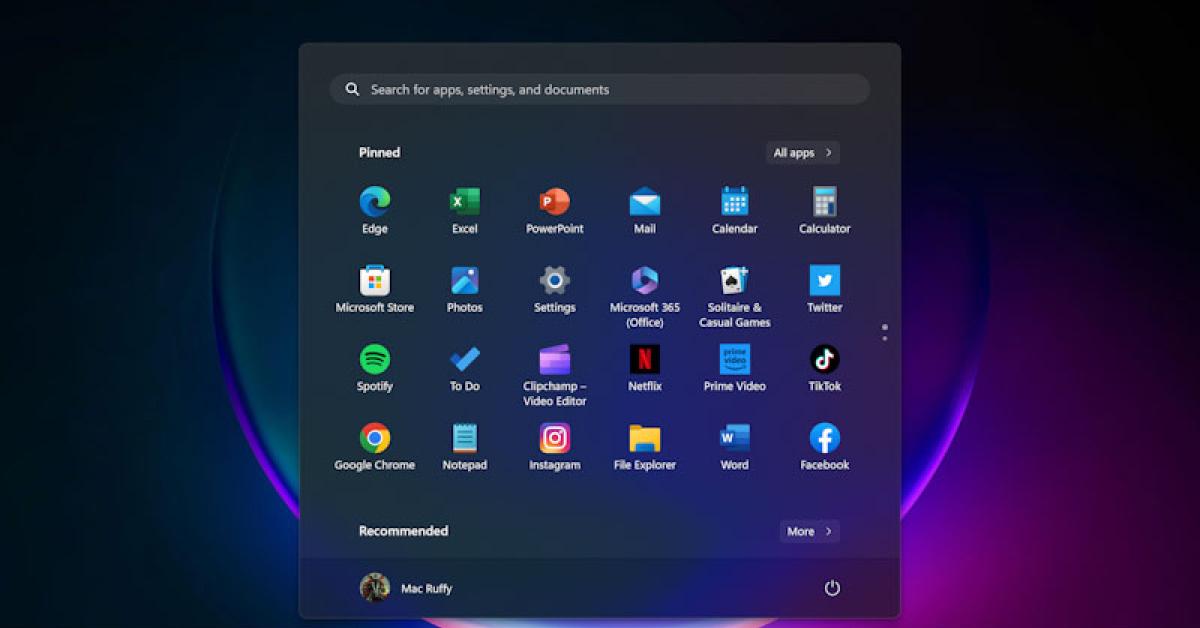Open Mac Ruffy user account menu
This screenshot has width=1200, height=628.
tap(407, 588)
